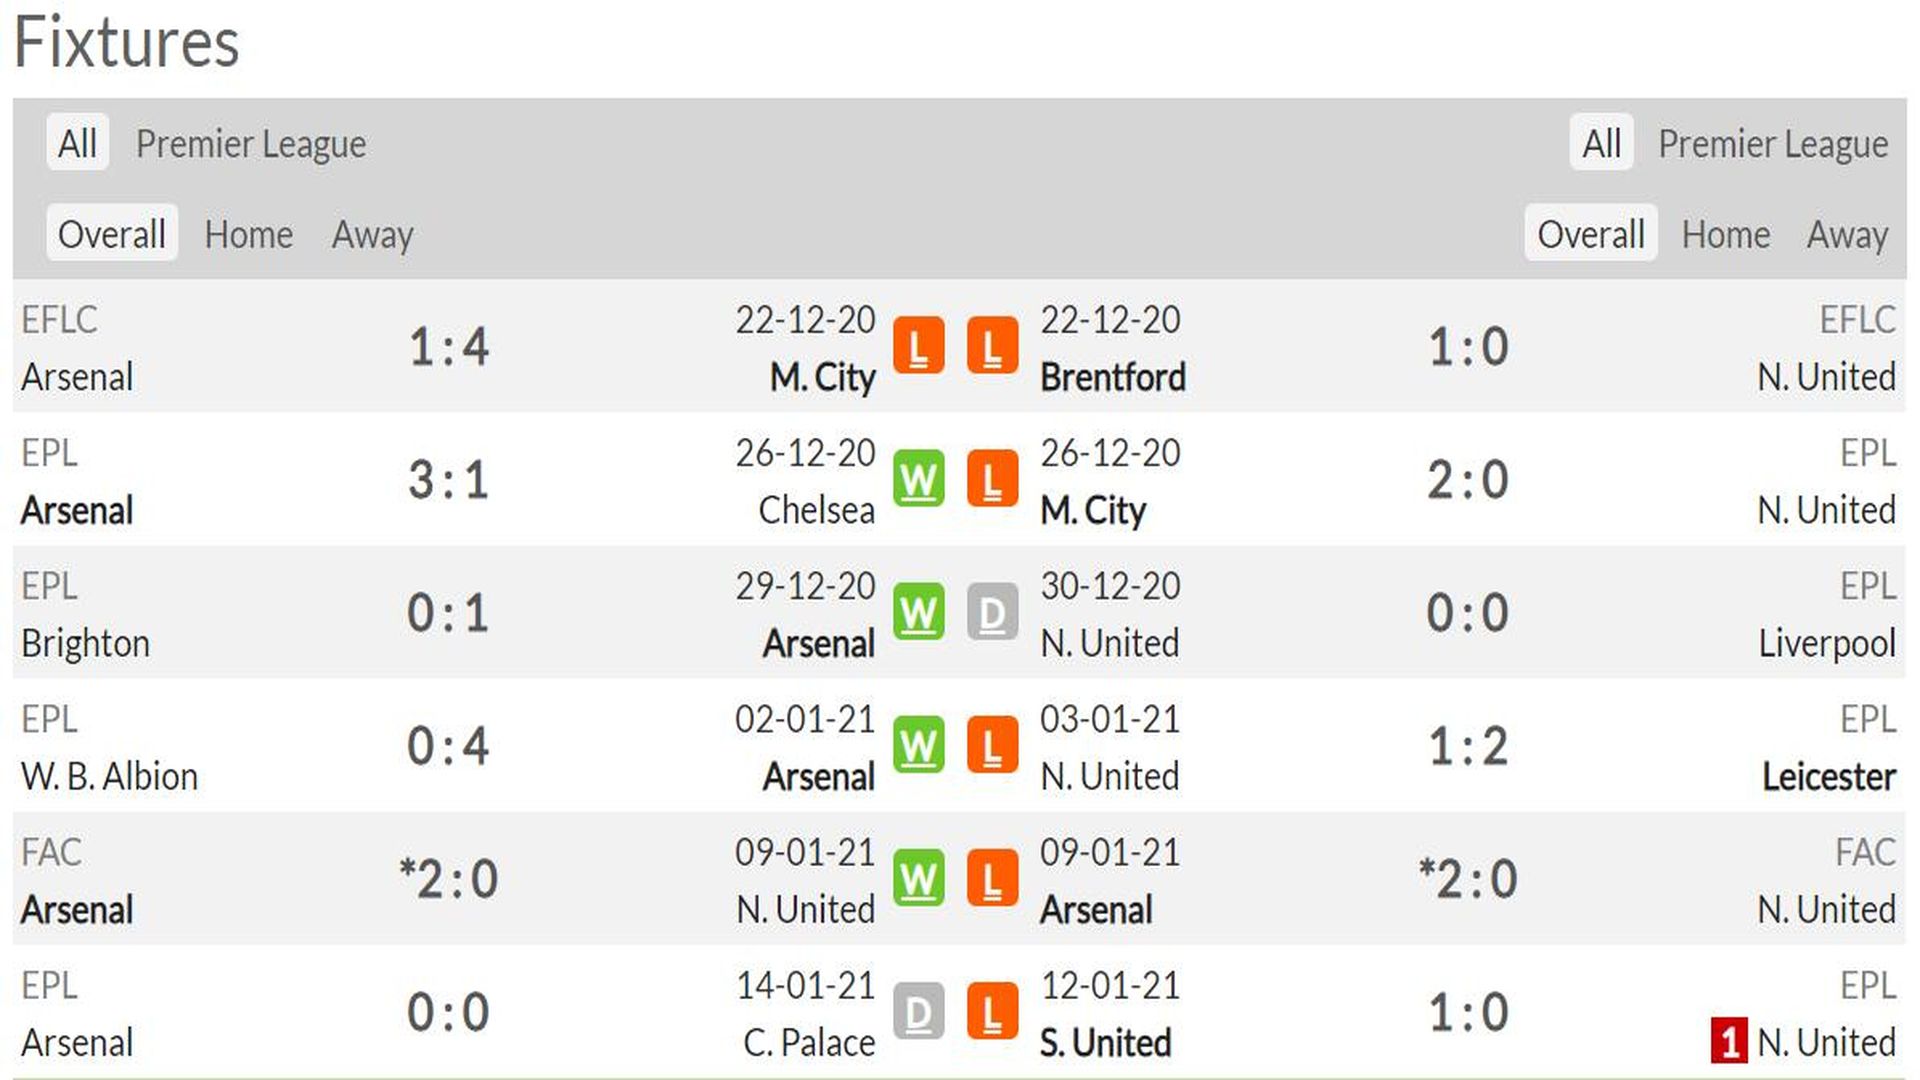1920x1080 pixels.
Task: Open the Leicester team link
Action: pos(1828,776)
